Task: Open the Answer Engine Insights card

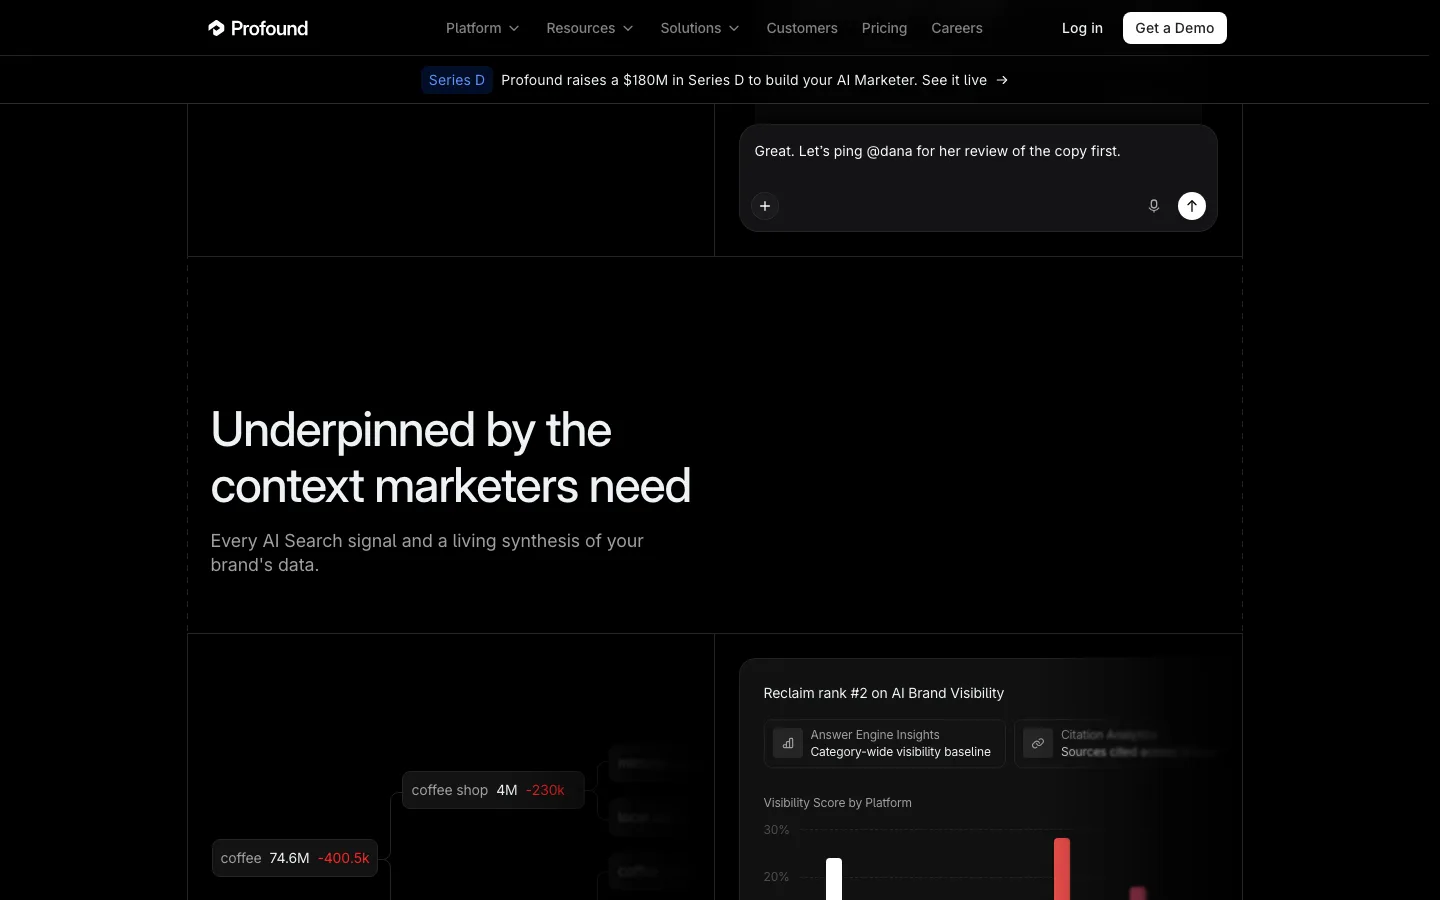Action: tap(885, 743)
